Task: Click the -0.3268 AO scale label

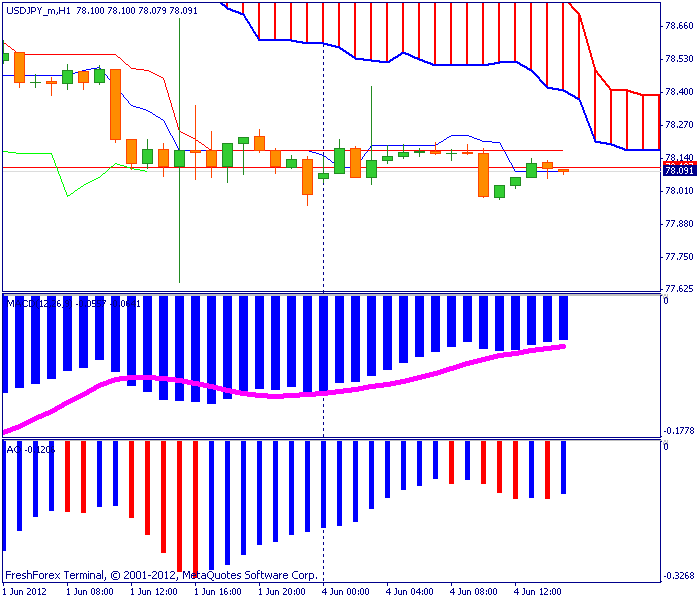Action: (x=679, y=575)
